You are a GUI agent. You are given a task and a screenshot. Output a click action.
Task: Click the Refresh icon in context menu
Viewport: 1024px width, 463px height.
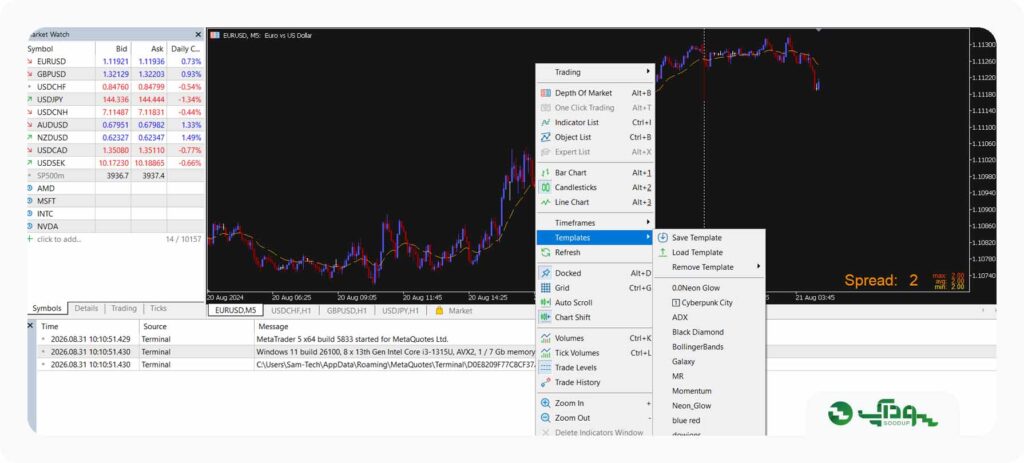coord(545,253)
